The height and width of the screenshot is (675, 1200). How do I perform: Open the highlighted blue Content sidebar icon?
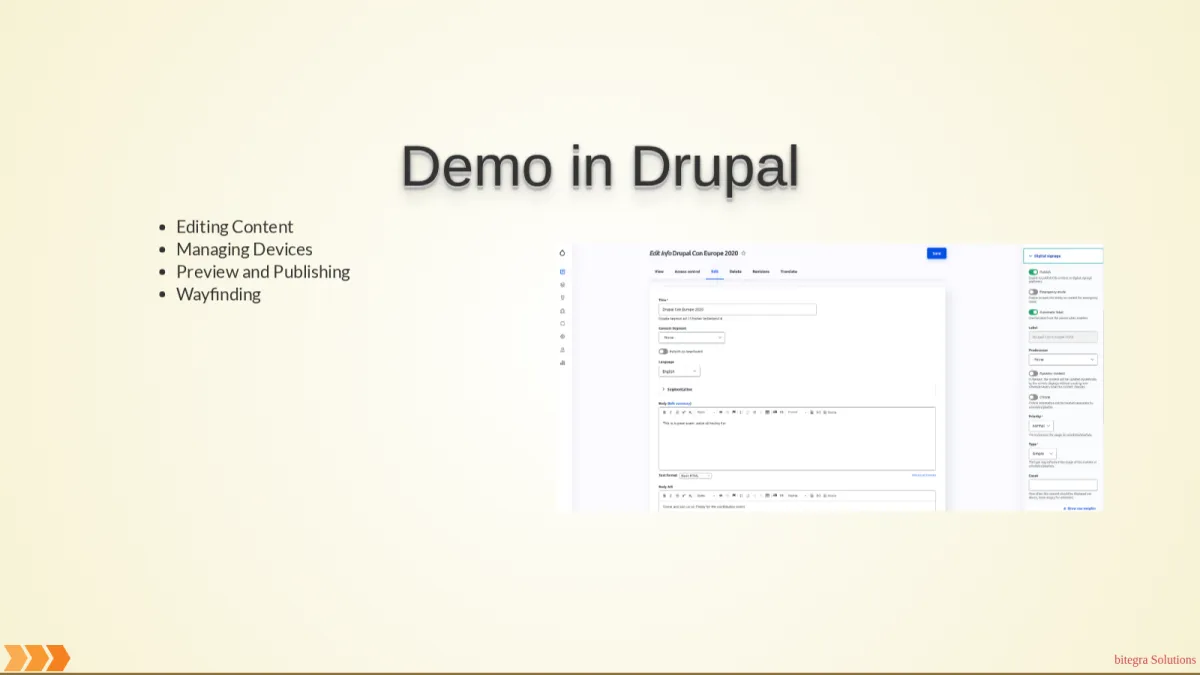pos(563,271)
